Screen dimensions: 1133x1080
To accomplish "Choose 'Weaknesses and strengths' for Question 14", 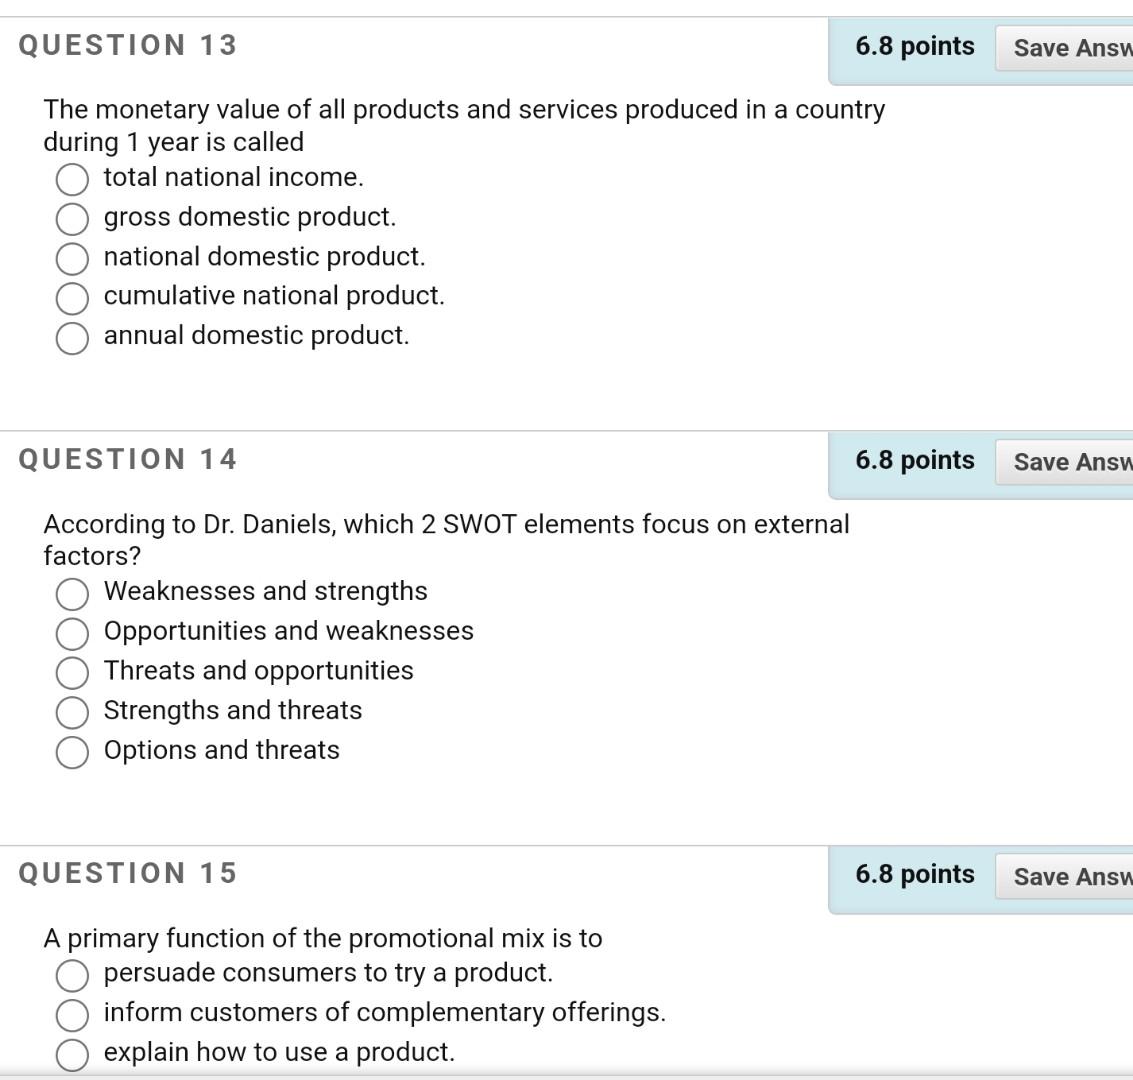I will point(71,593).
